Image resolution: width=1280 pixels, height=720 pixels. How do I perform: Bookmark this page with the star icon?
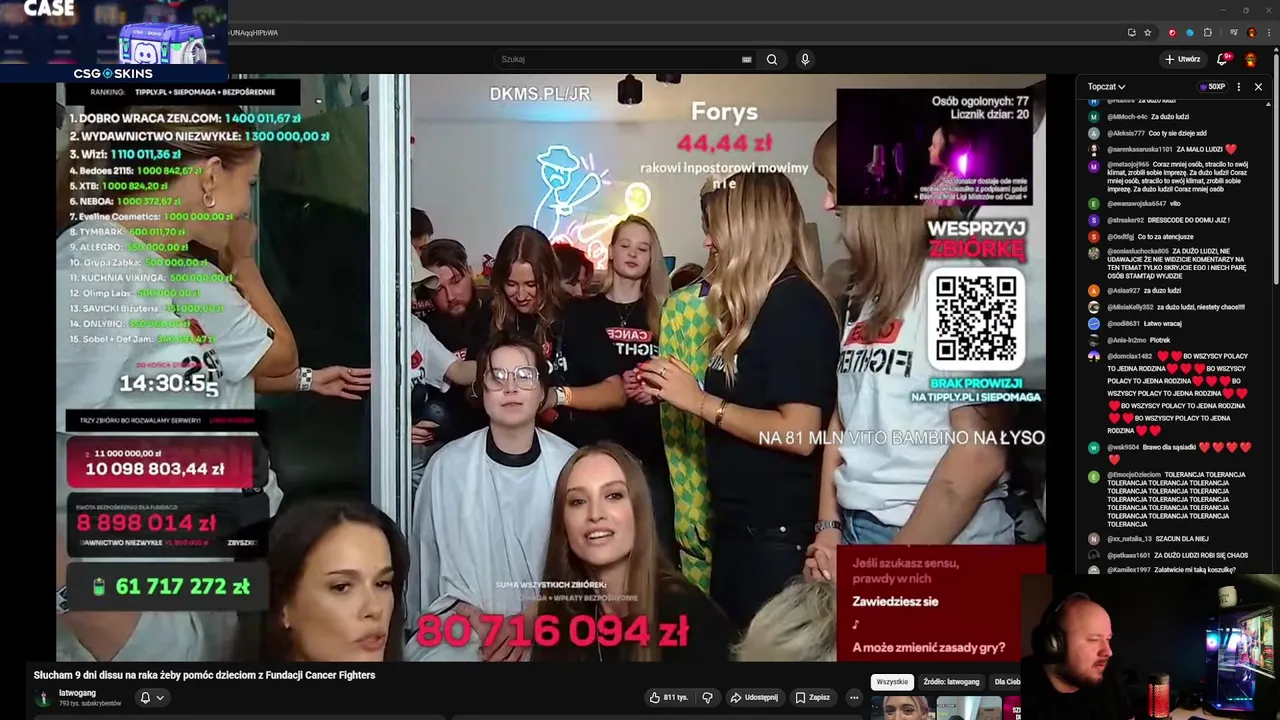click(x=1148, y=32)
